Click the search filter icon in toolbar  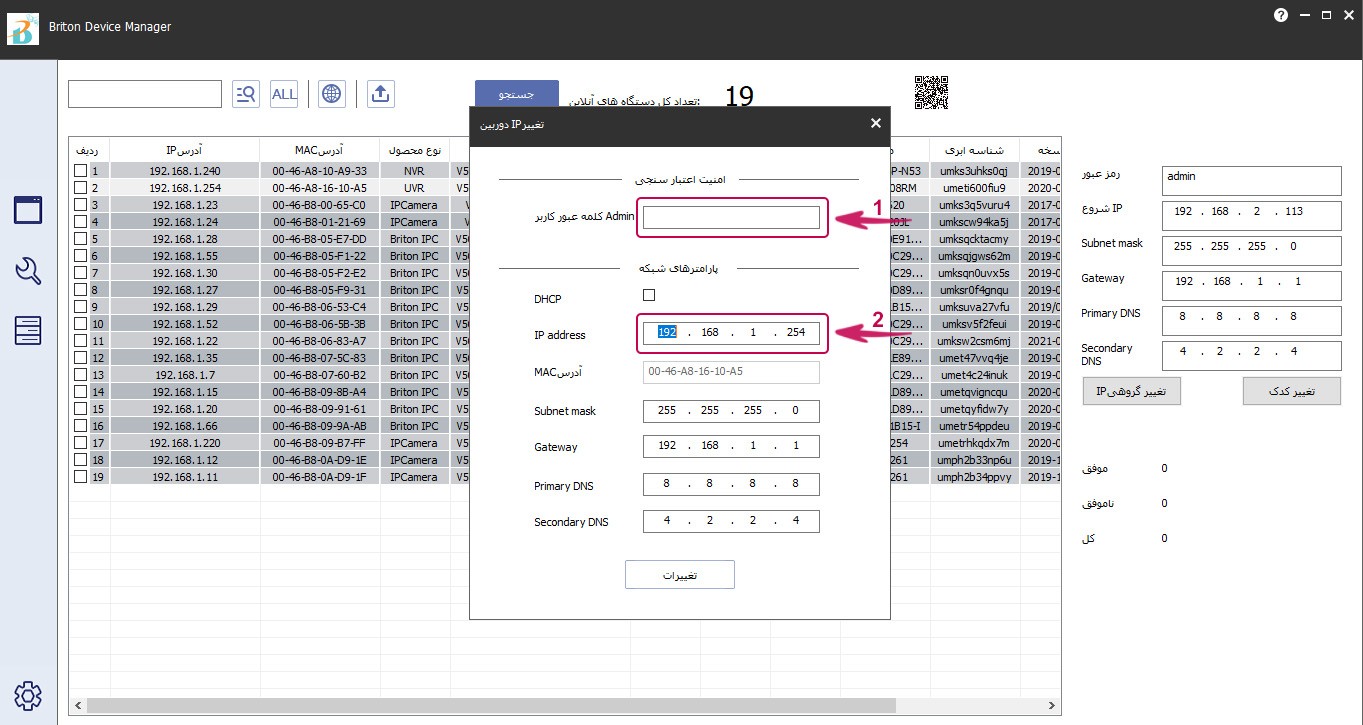(x=245, y=94)
